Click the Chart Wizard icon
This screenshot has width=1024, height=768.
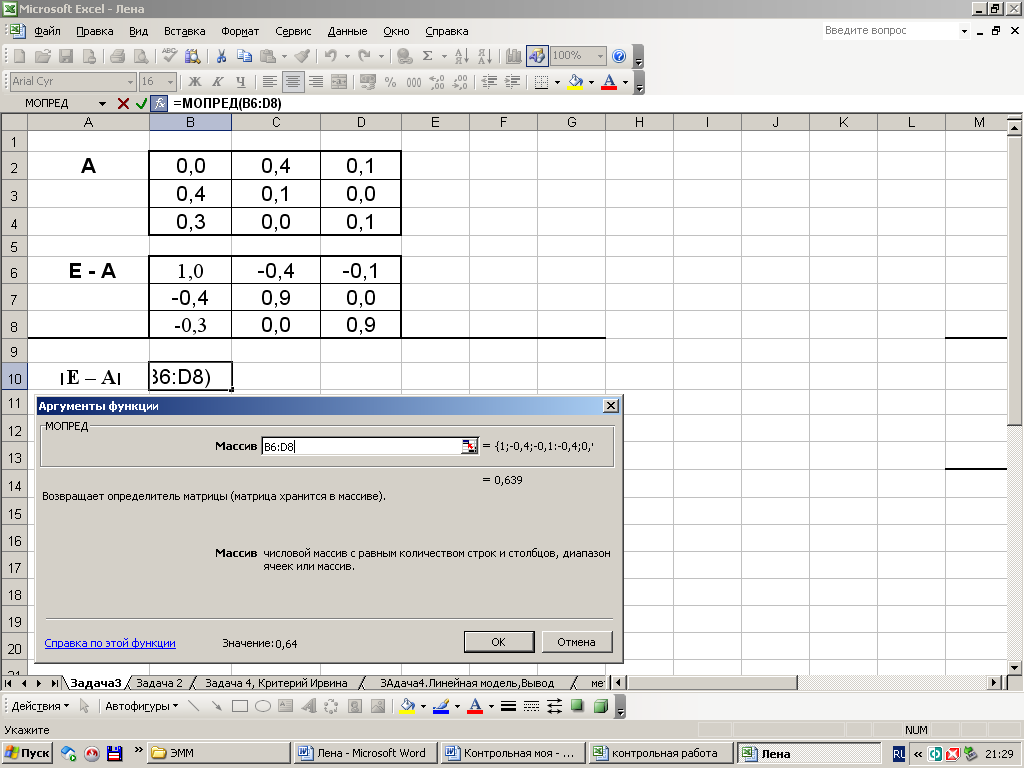point(514,56)
